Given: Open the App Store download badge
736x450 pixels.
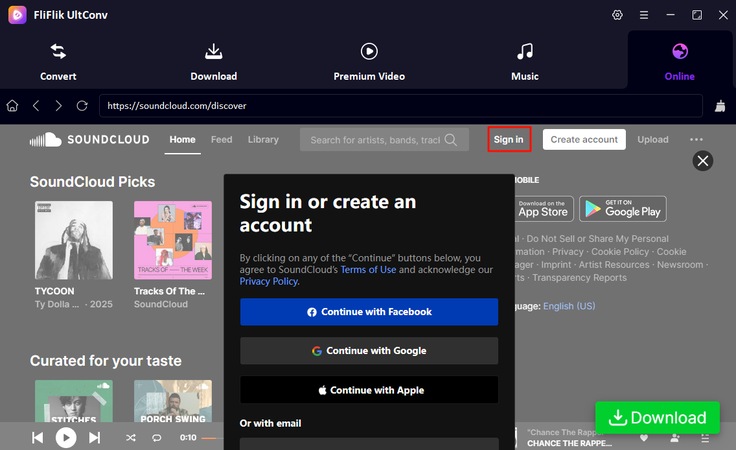Looking at the screenshot, I should (x=544, y=209).
